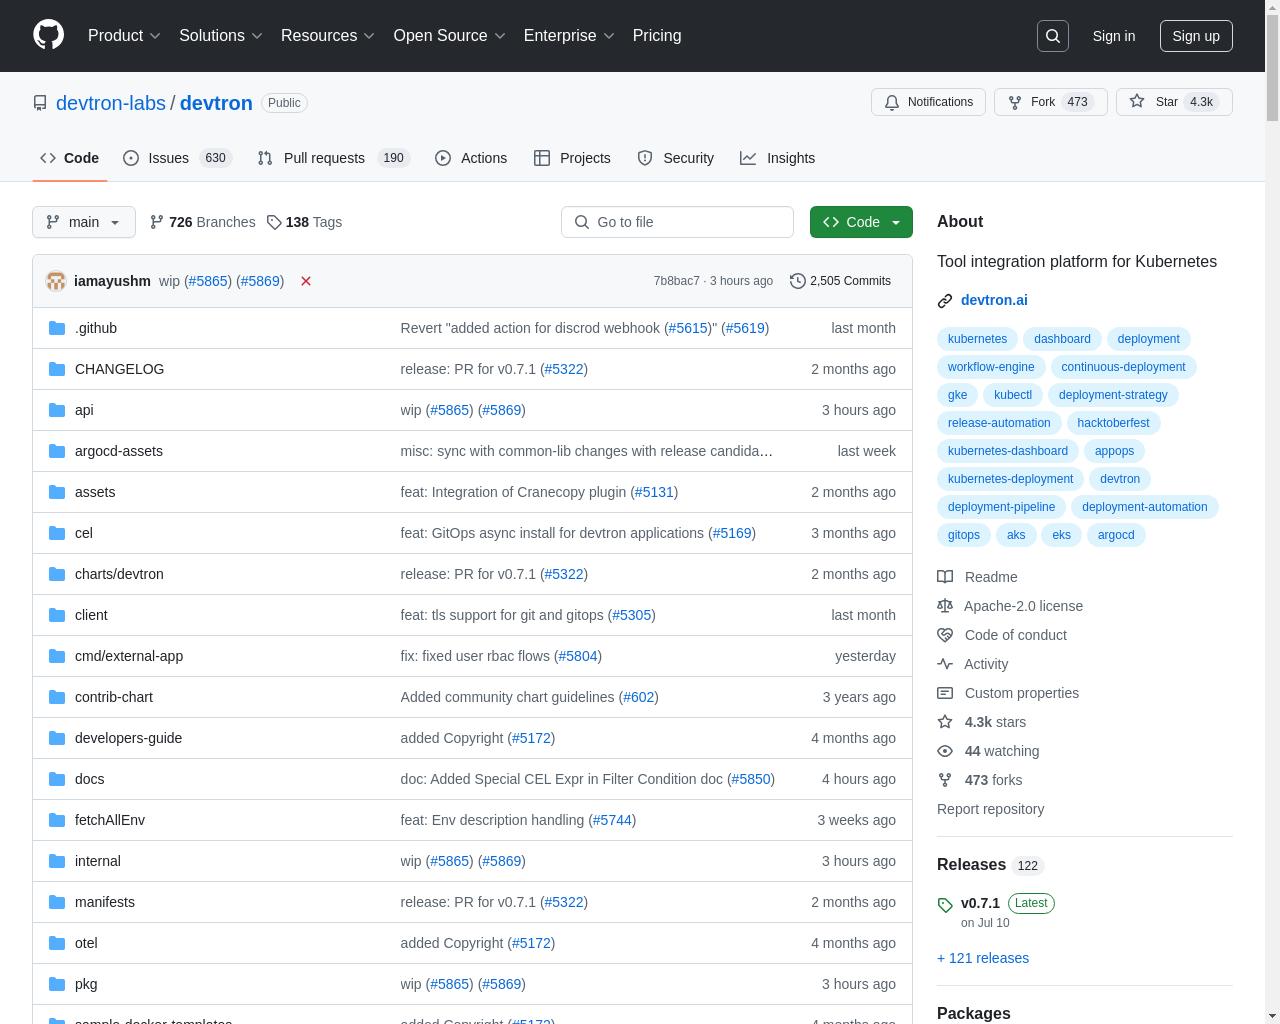Click the CHANGELOG folder icon
Viewport: 1280px width, 1024px height.
[x=57, y=369]
